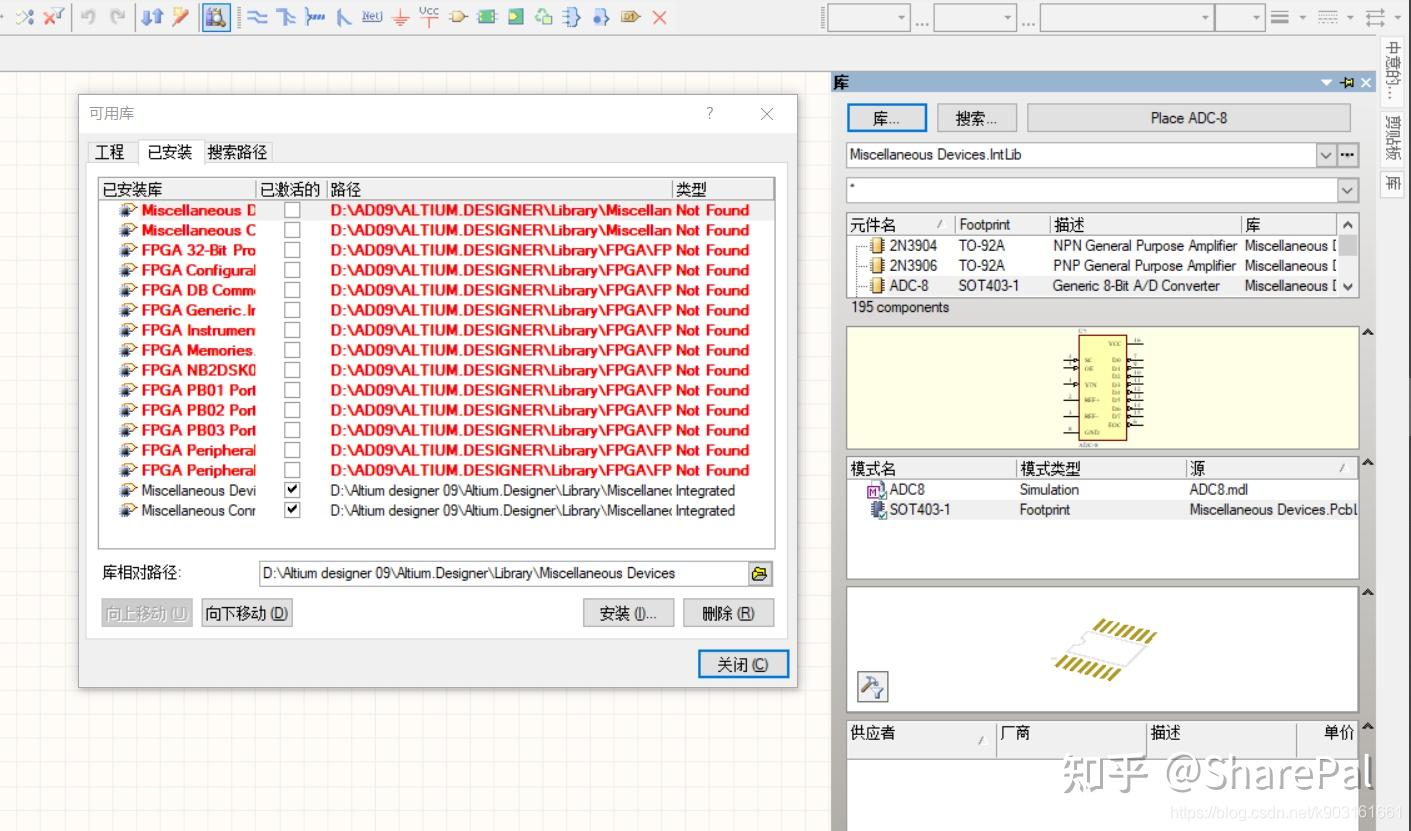Click the 安装 button in the dialog

point(628,612)
